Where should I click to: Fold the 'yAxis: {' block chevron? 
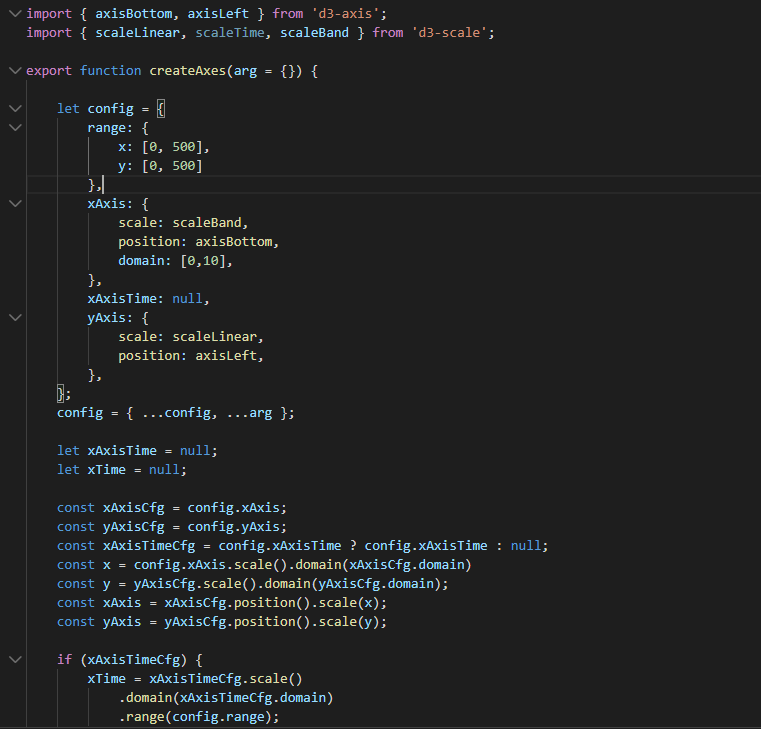coord(16,318)
